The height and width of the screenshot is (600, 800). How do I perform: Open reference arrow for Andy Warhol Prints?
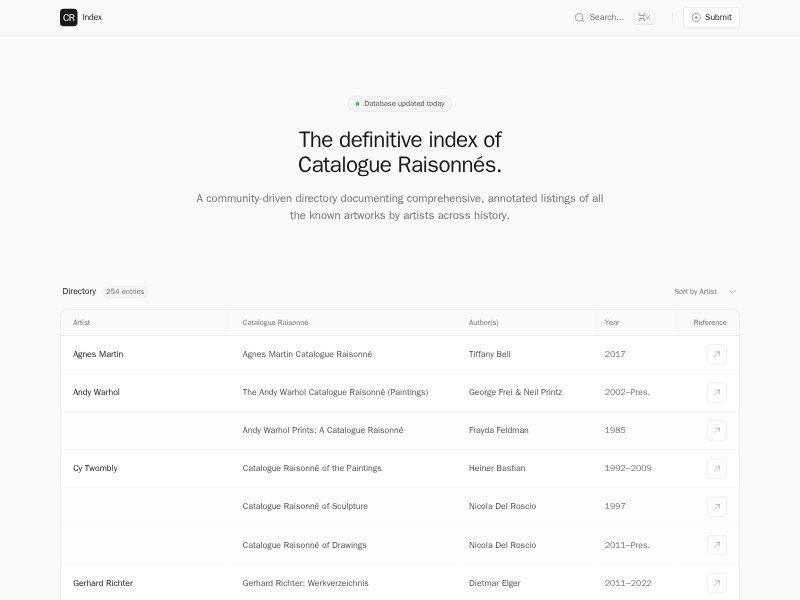point(716,430)
